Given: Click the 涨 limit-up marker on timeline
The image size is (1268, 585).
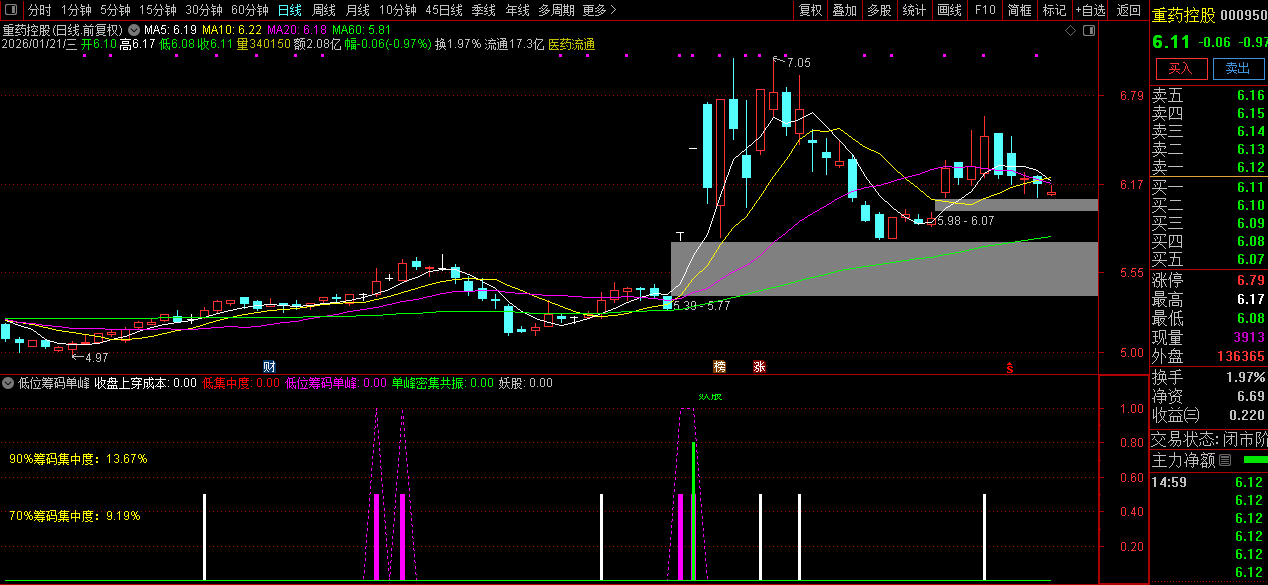Looking at the screenshot, I should pos(760,366).
